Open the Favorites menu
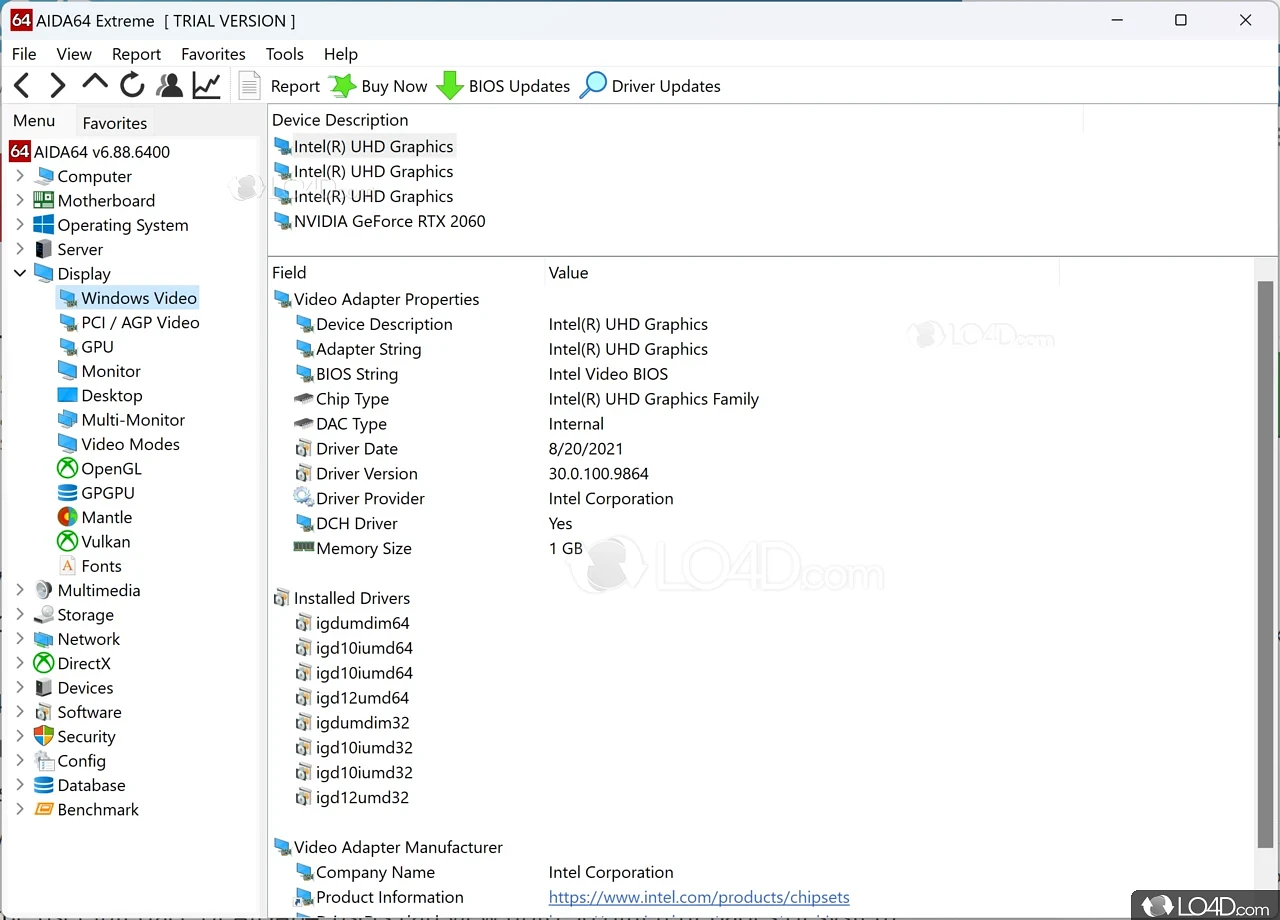The height and width of the screenshot is (920, 1280). tap(213, 54)
